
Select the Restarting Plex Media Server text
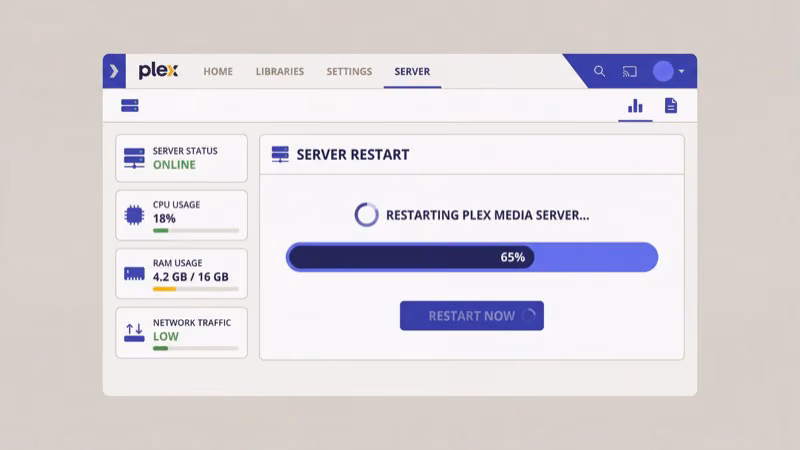tap(487, 215)
